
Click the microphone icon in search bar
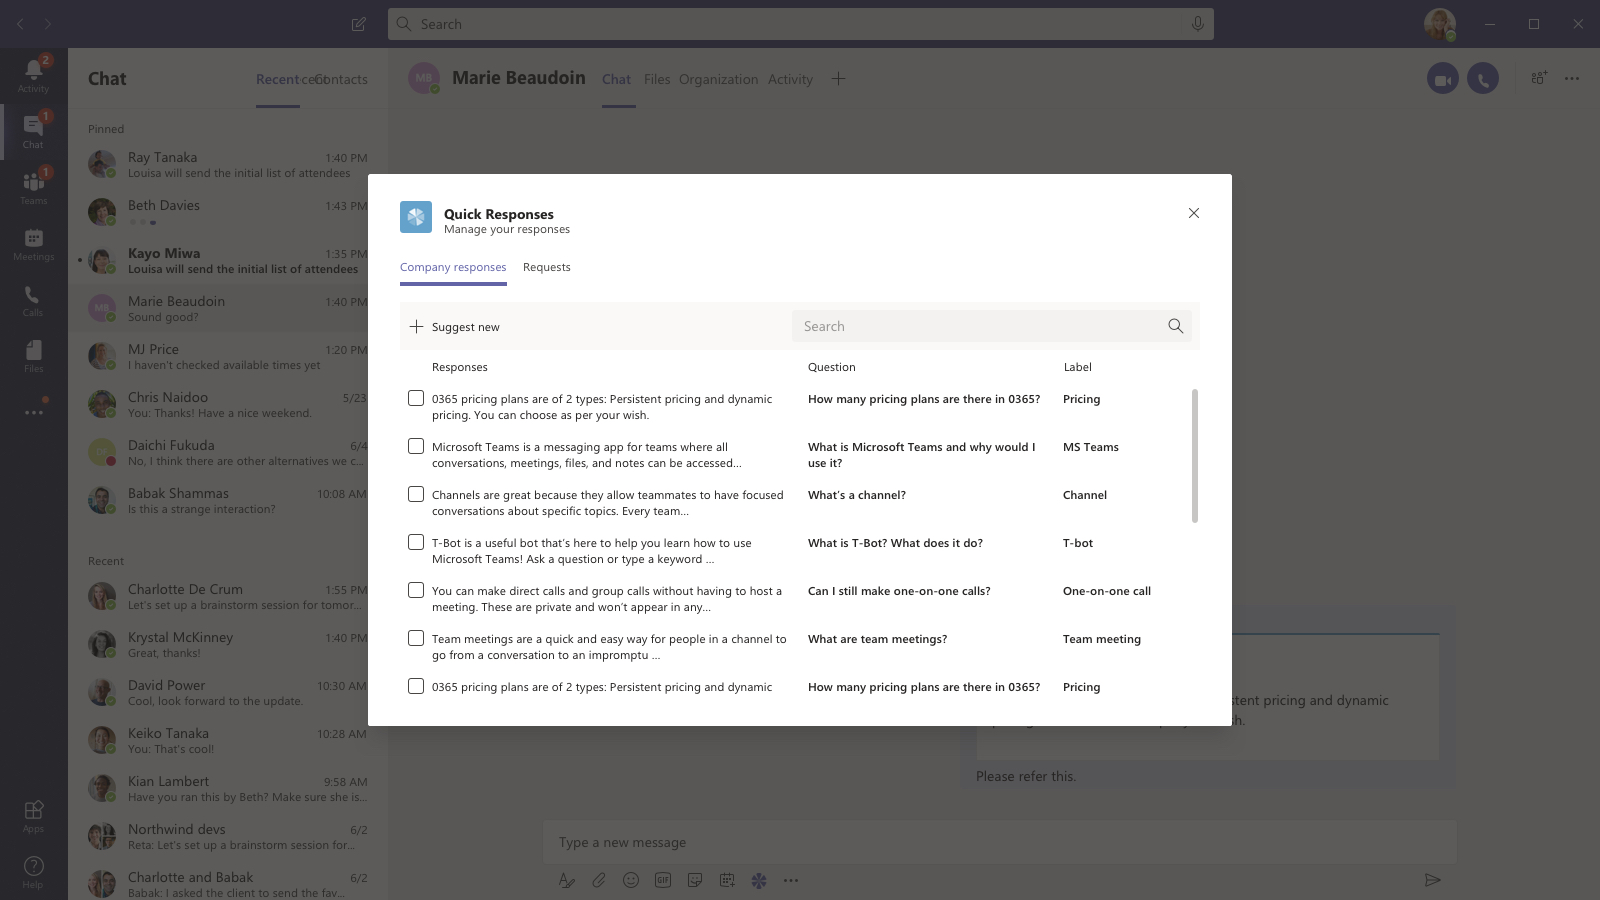tap(1197, 24)
